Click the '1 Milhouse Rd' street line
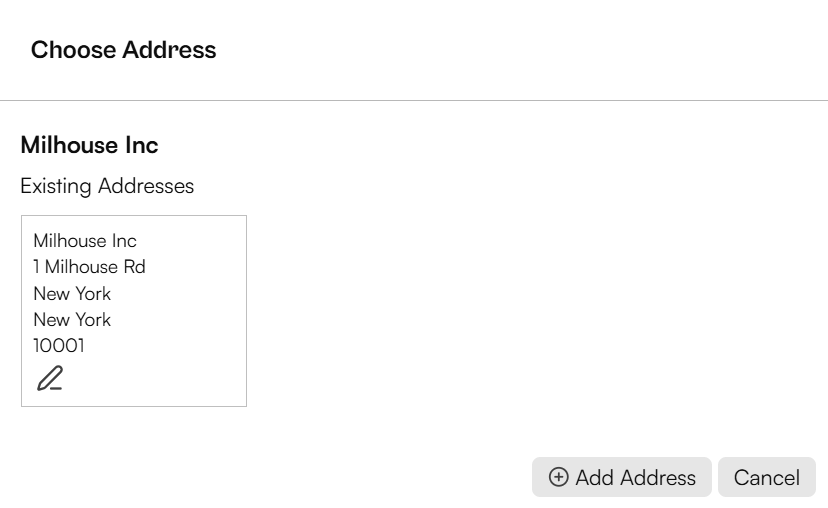Screen dimensions: 828x508 (x=89, y=267)
